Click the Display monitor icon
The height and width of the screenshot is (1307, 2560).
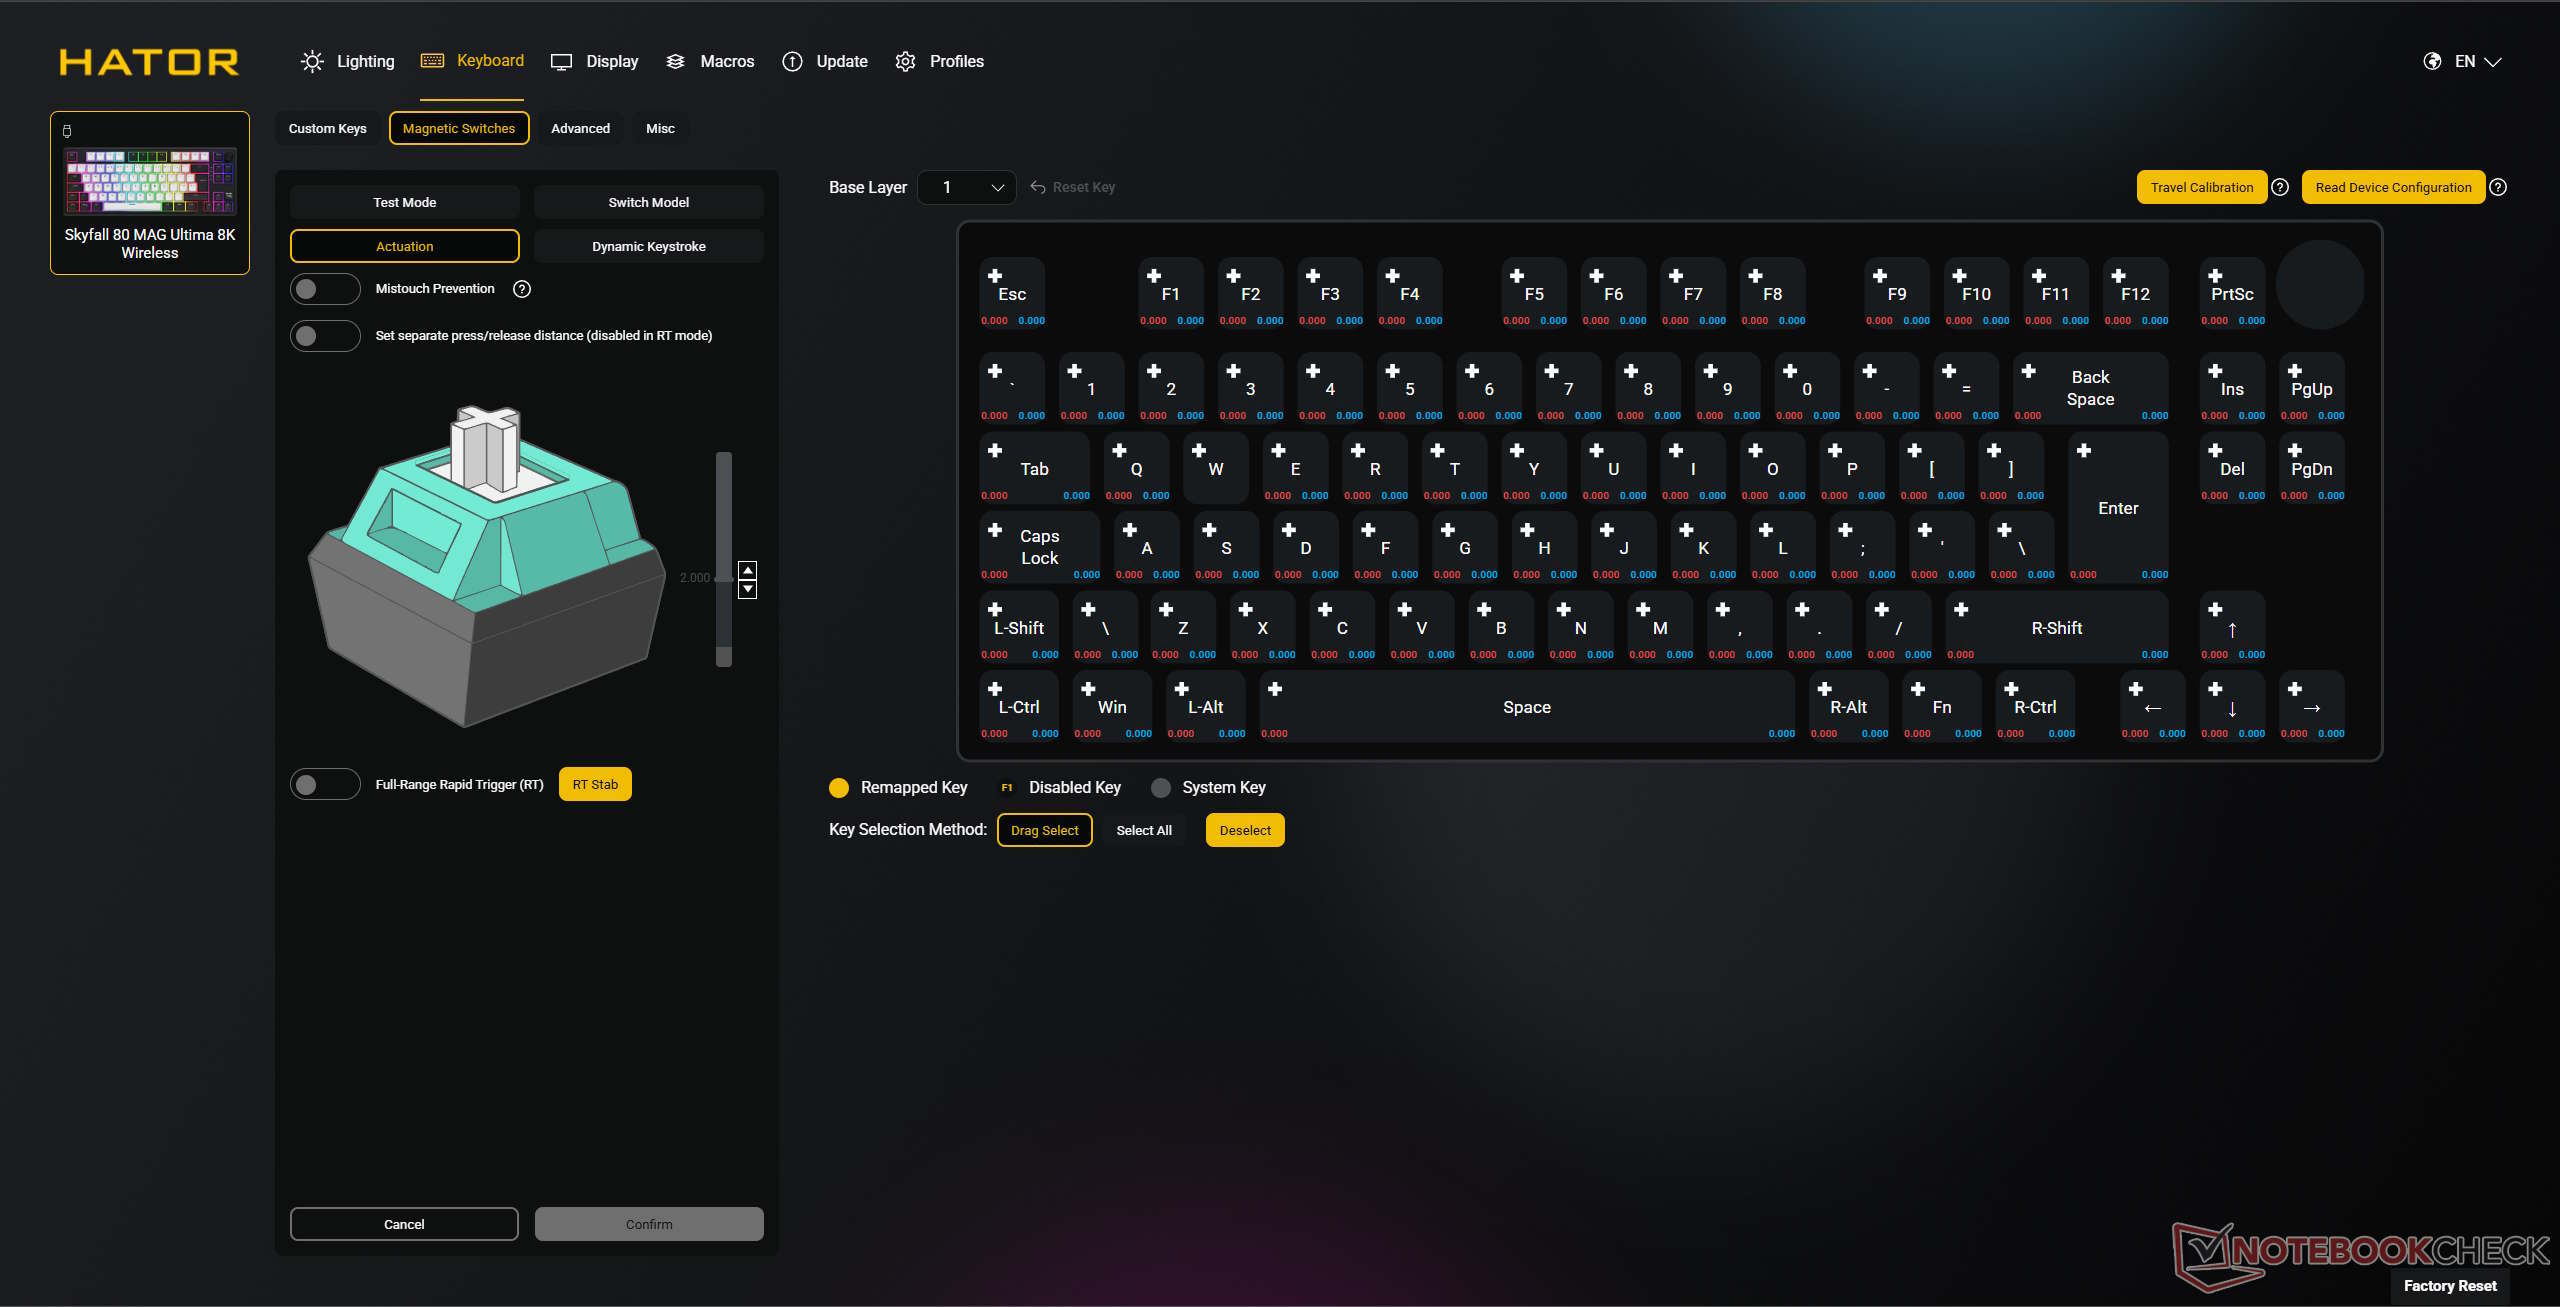561,62
